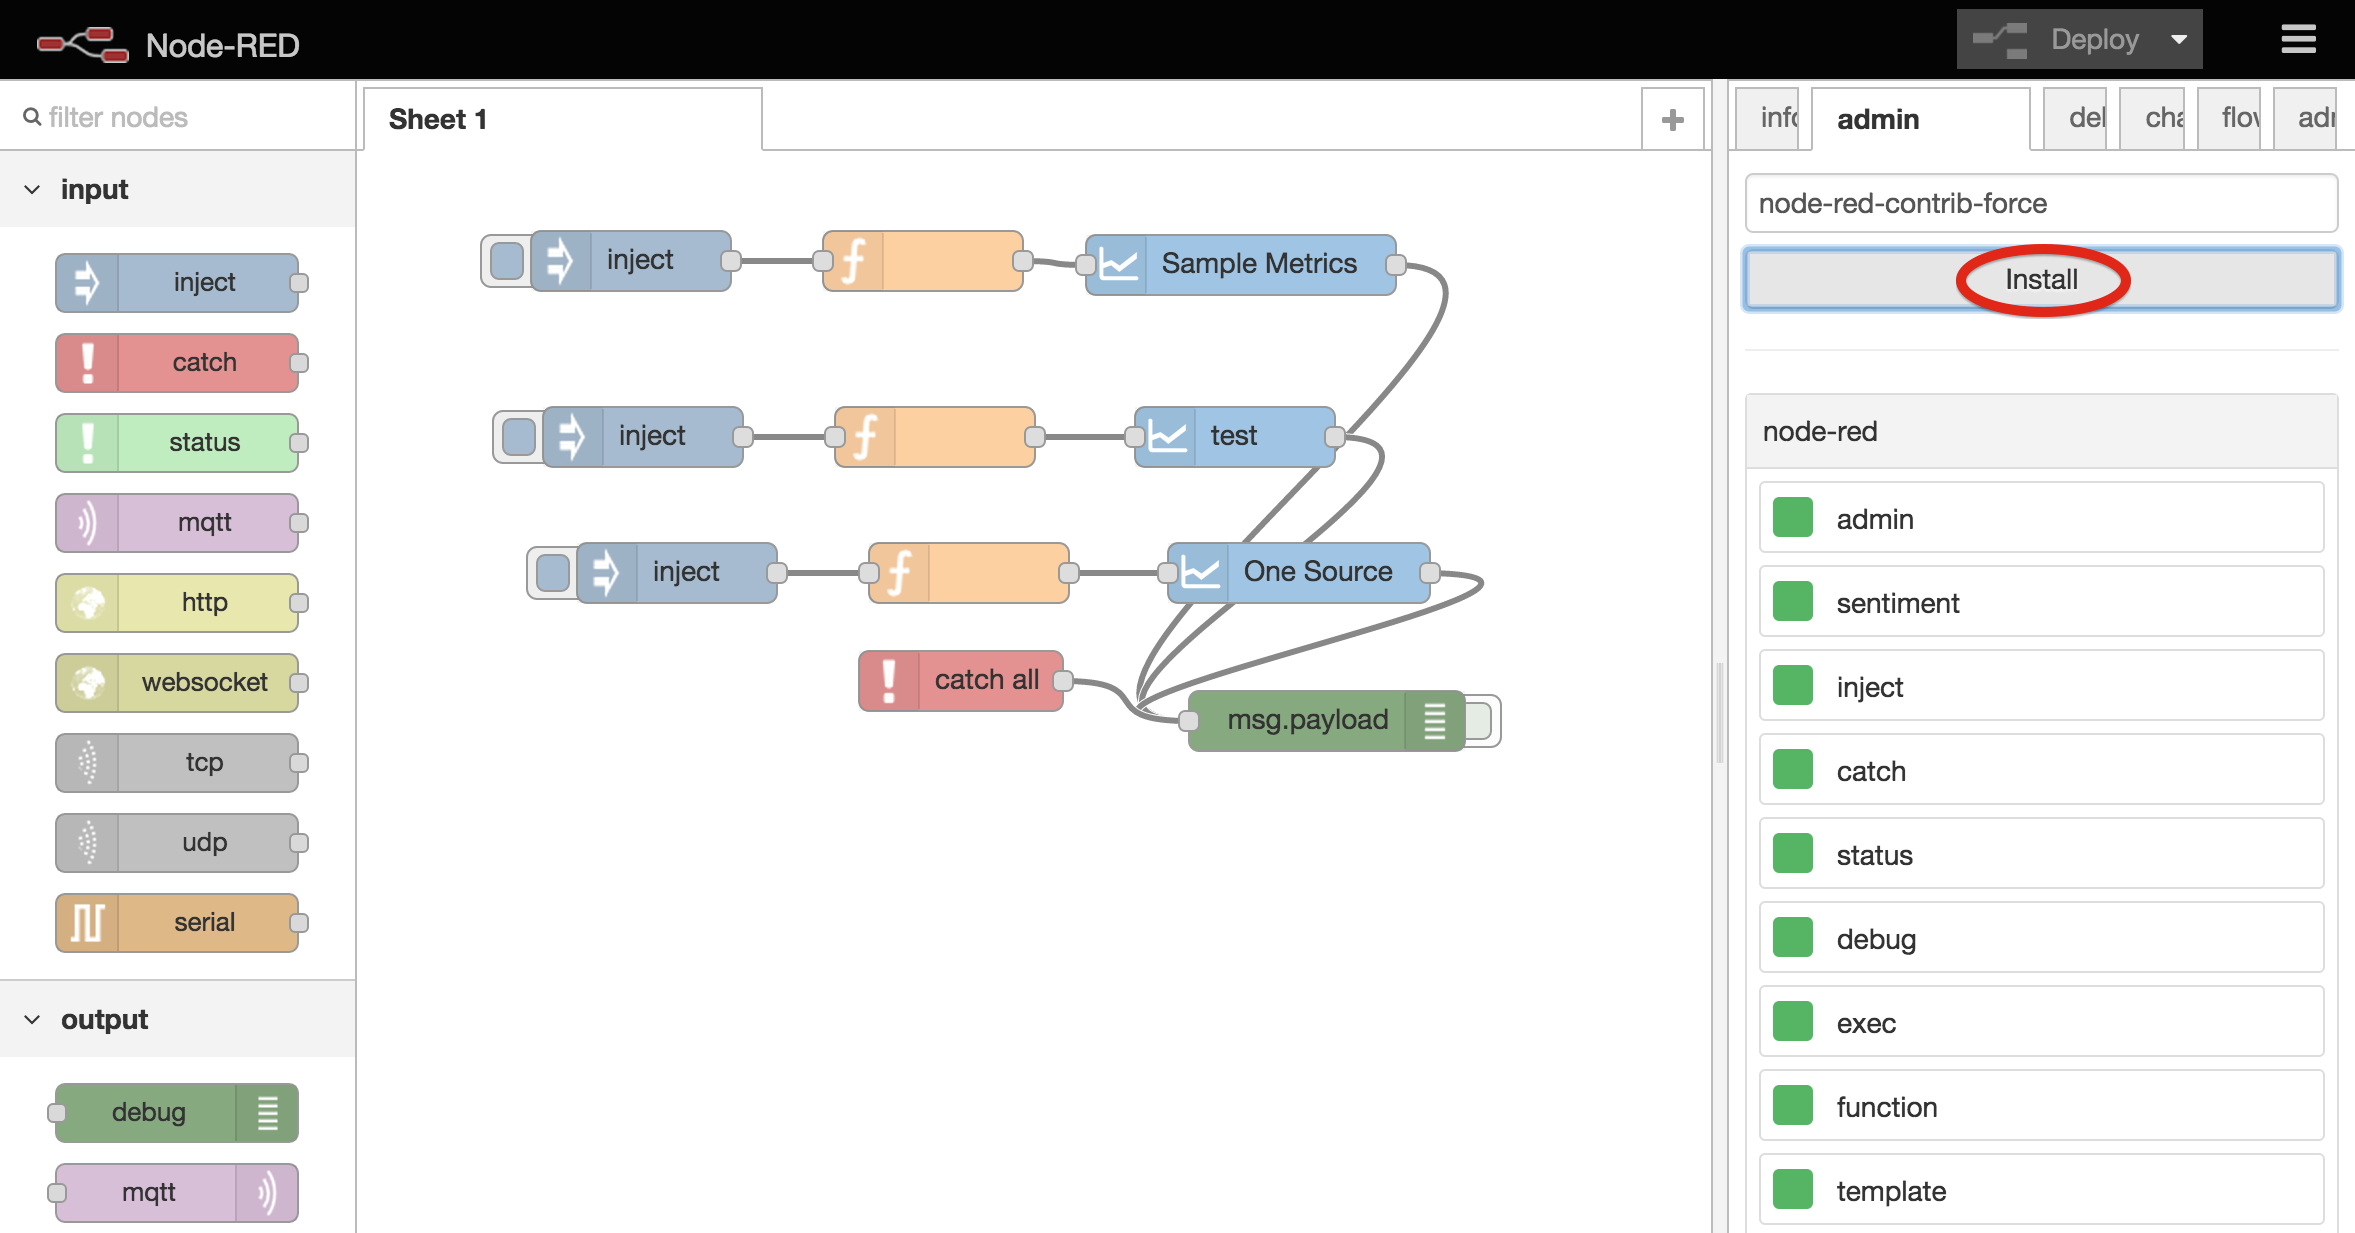Collapse the output palette category
The width and height of the screenshot is (2355, 1233).
(x=33, y=1019)
